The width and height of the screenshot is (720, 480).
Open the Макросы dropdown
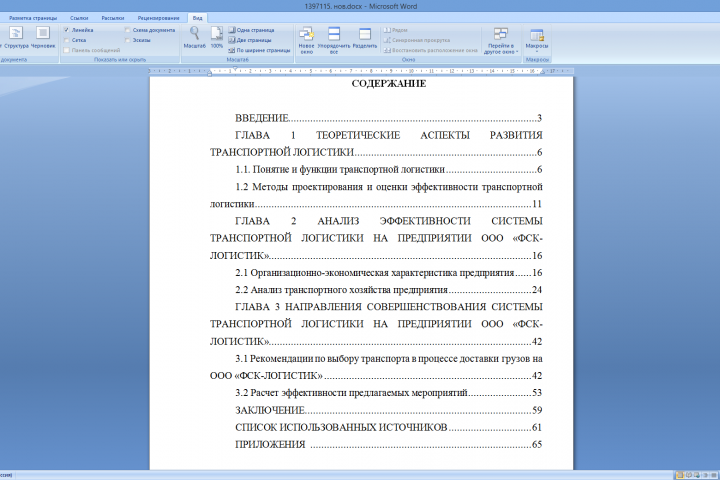click(536, 40)
